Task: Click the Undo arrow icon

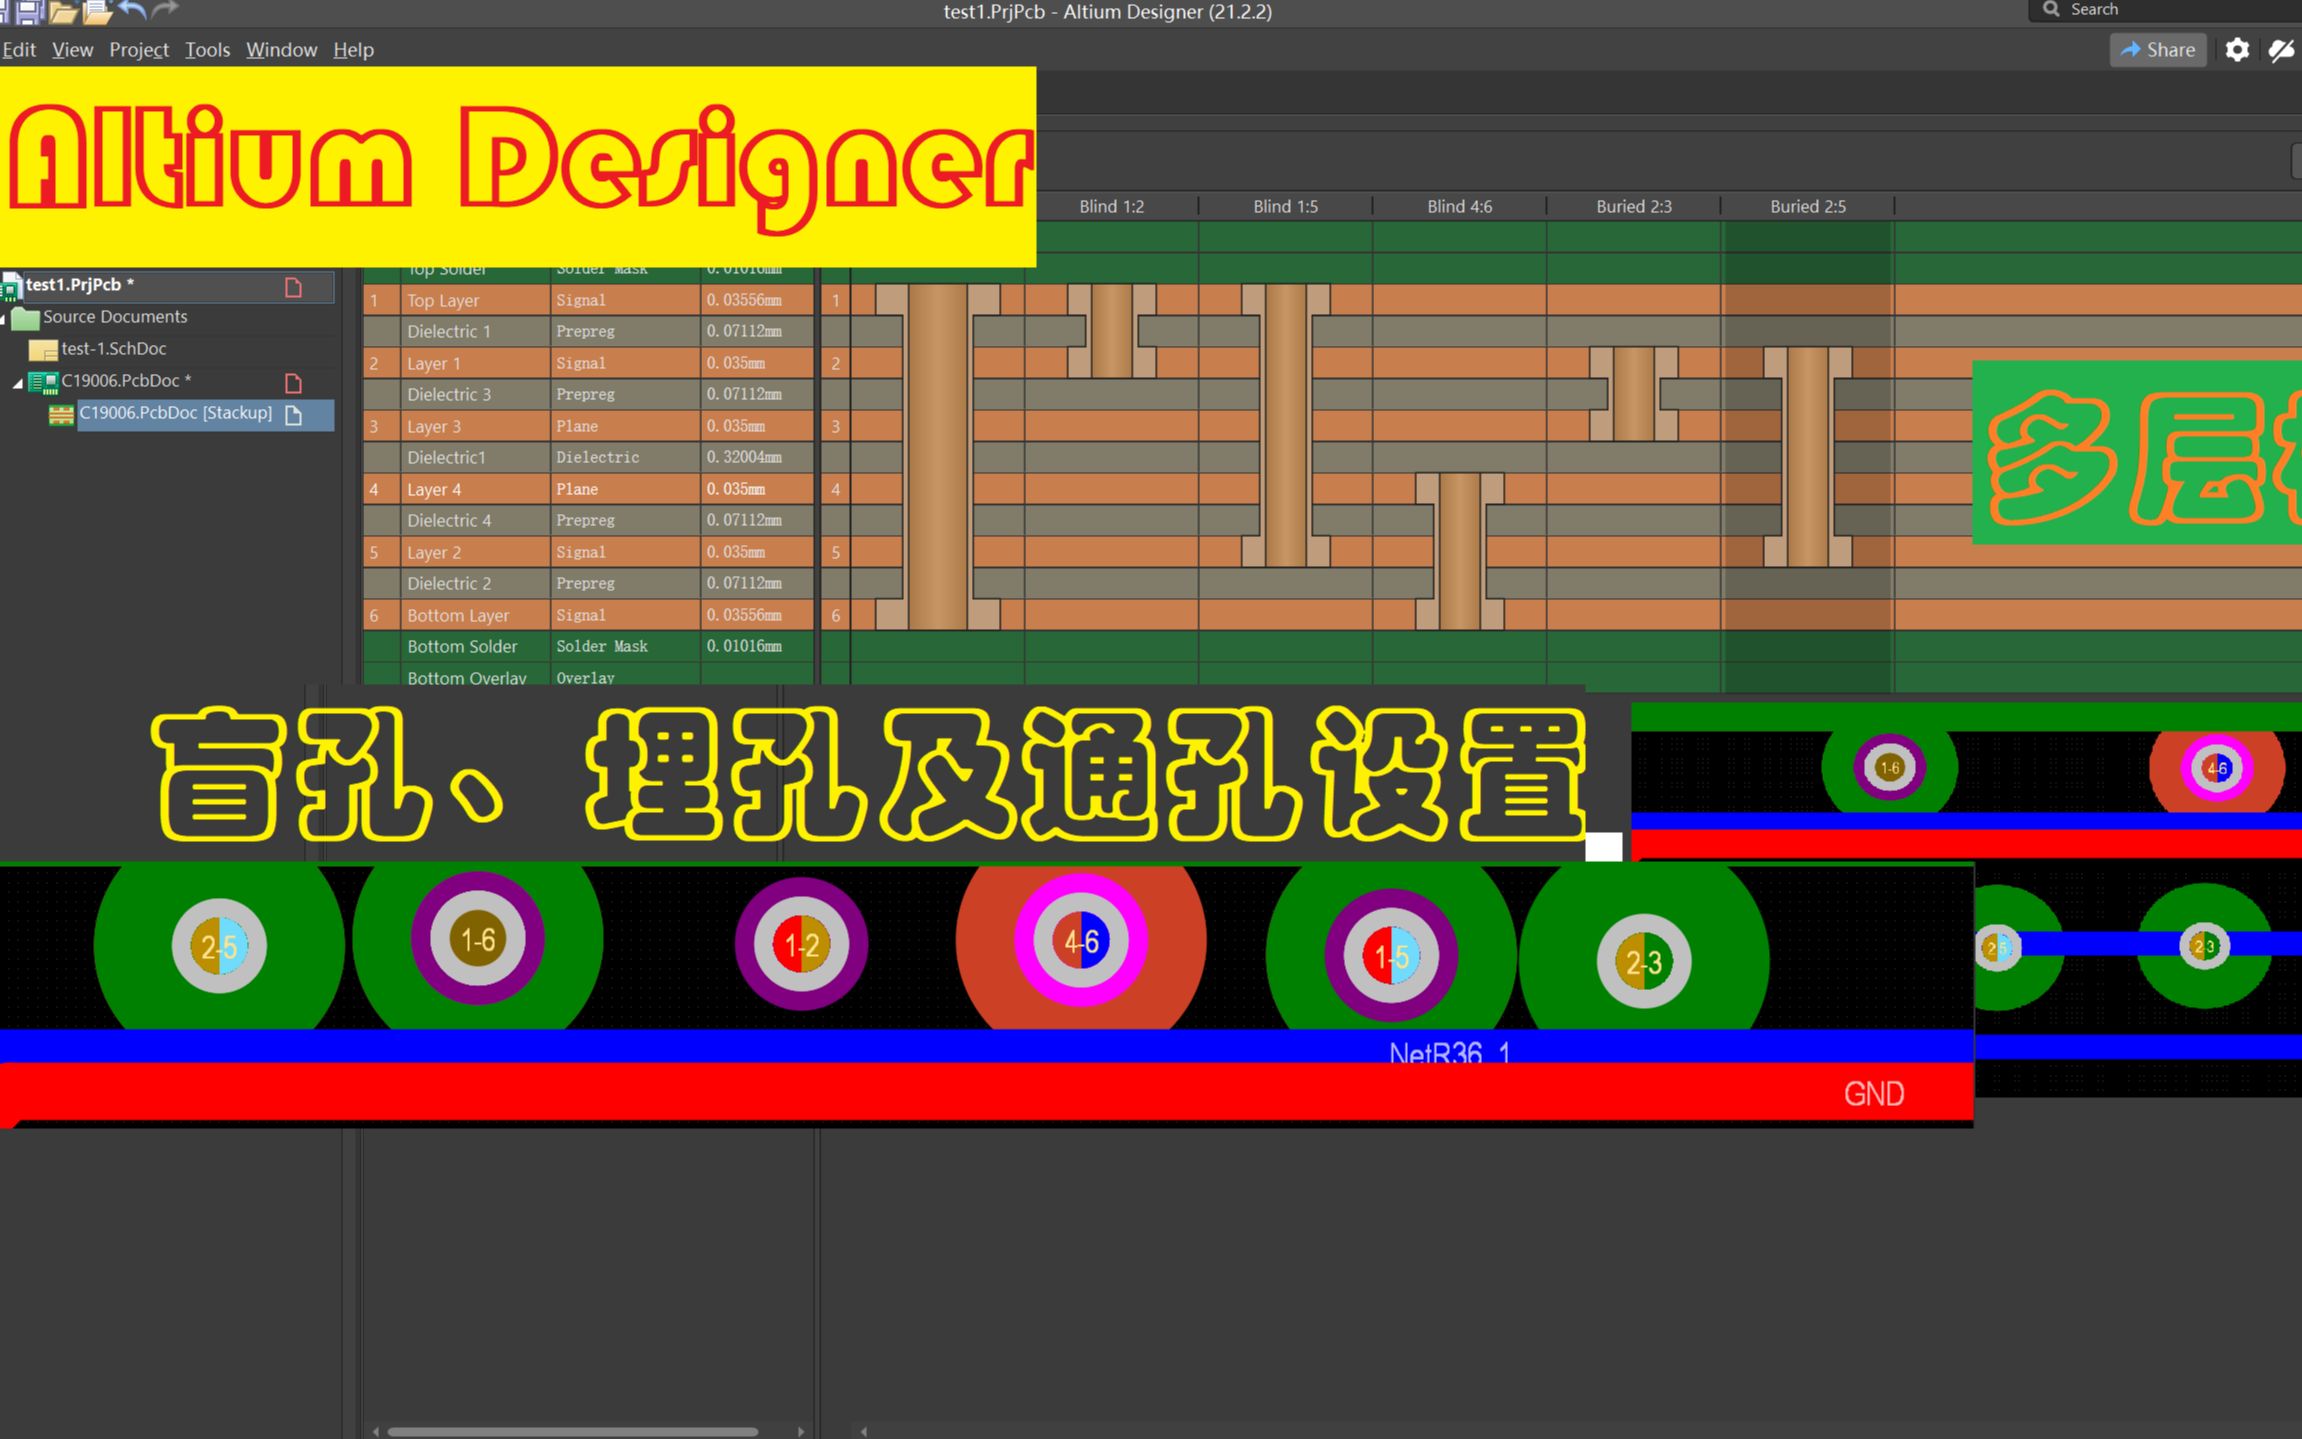Action: [x=132, y=10]
